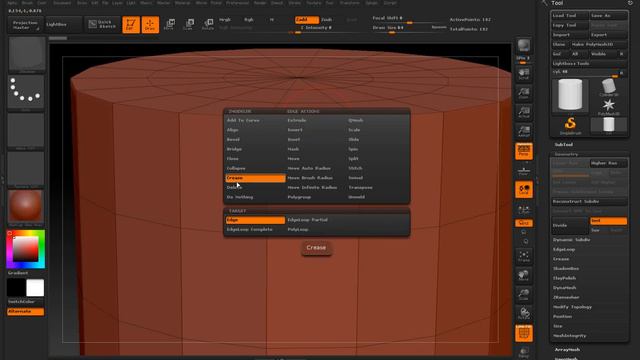Screen dimensions: 640x360
Task: Expand the DynaMesh section
Action: coord(564,288)
